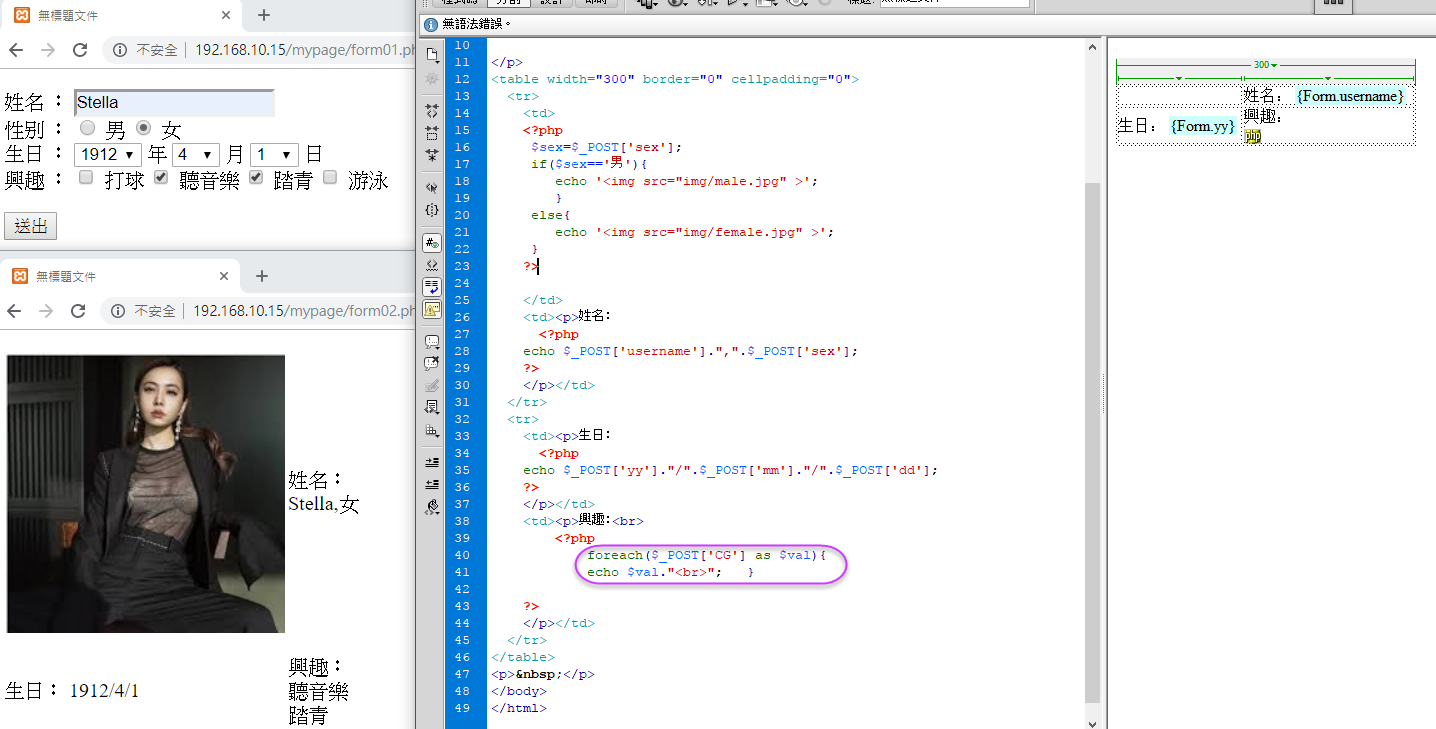
Task: Open a new tab in the upper browser
Action: point(264,15)
